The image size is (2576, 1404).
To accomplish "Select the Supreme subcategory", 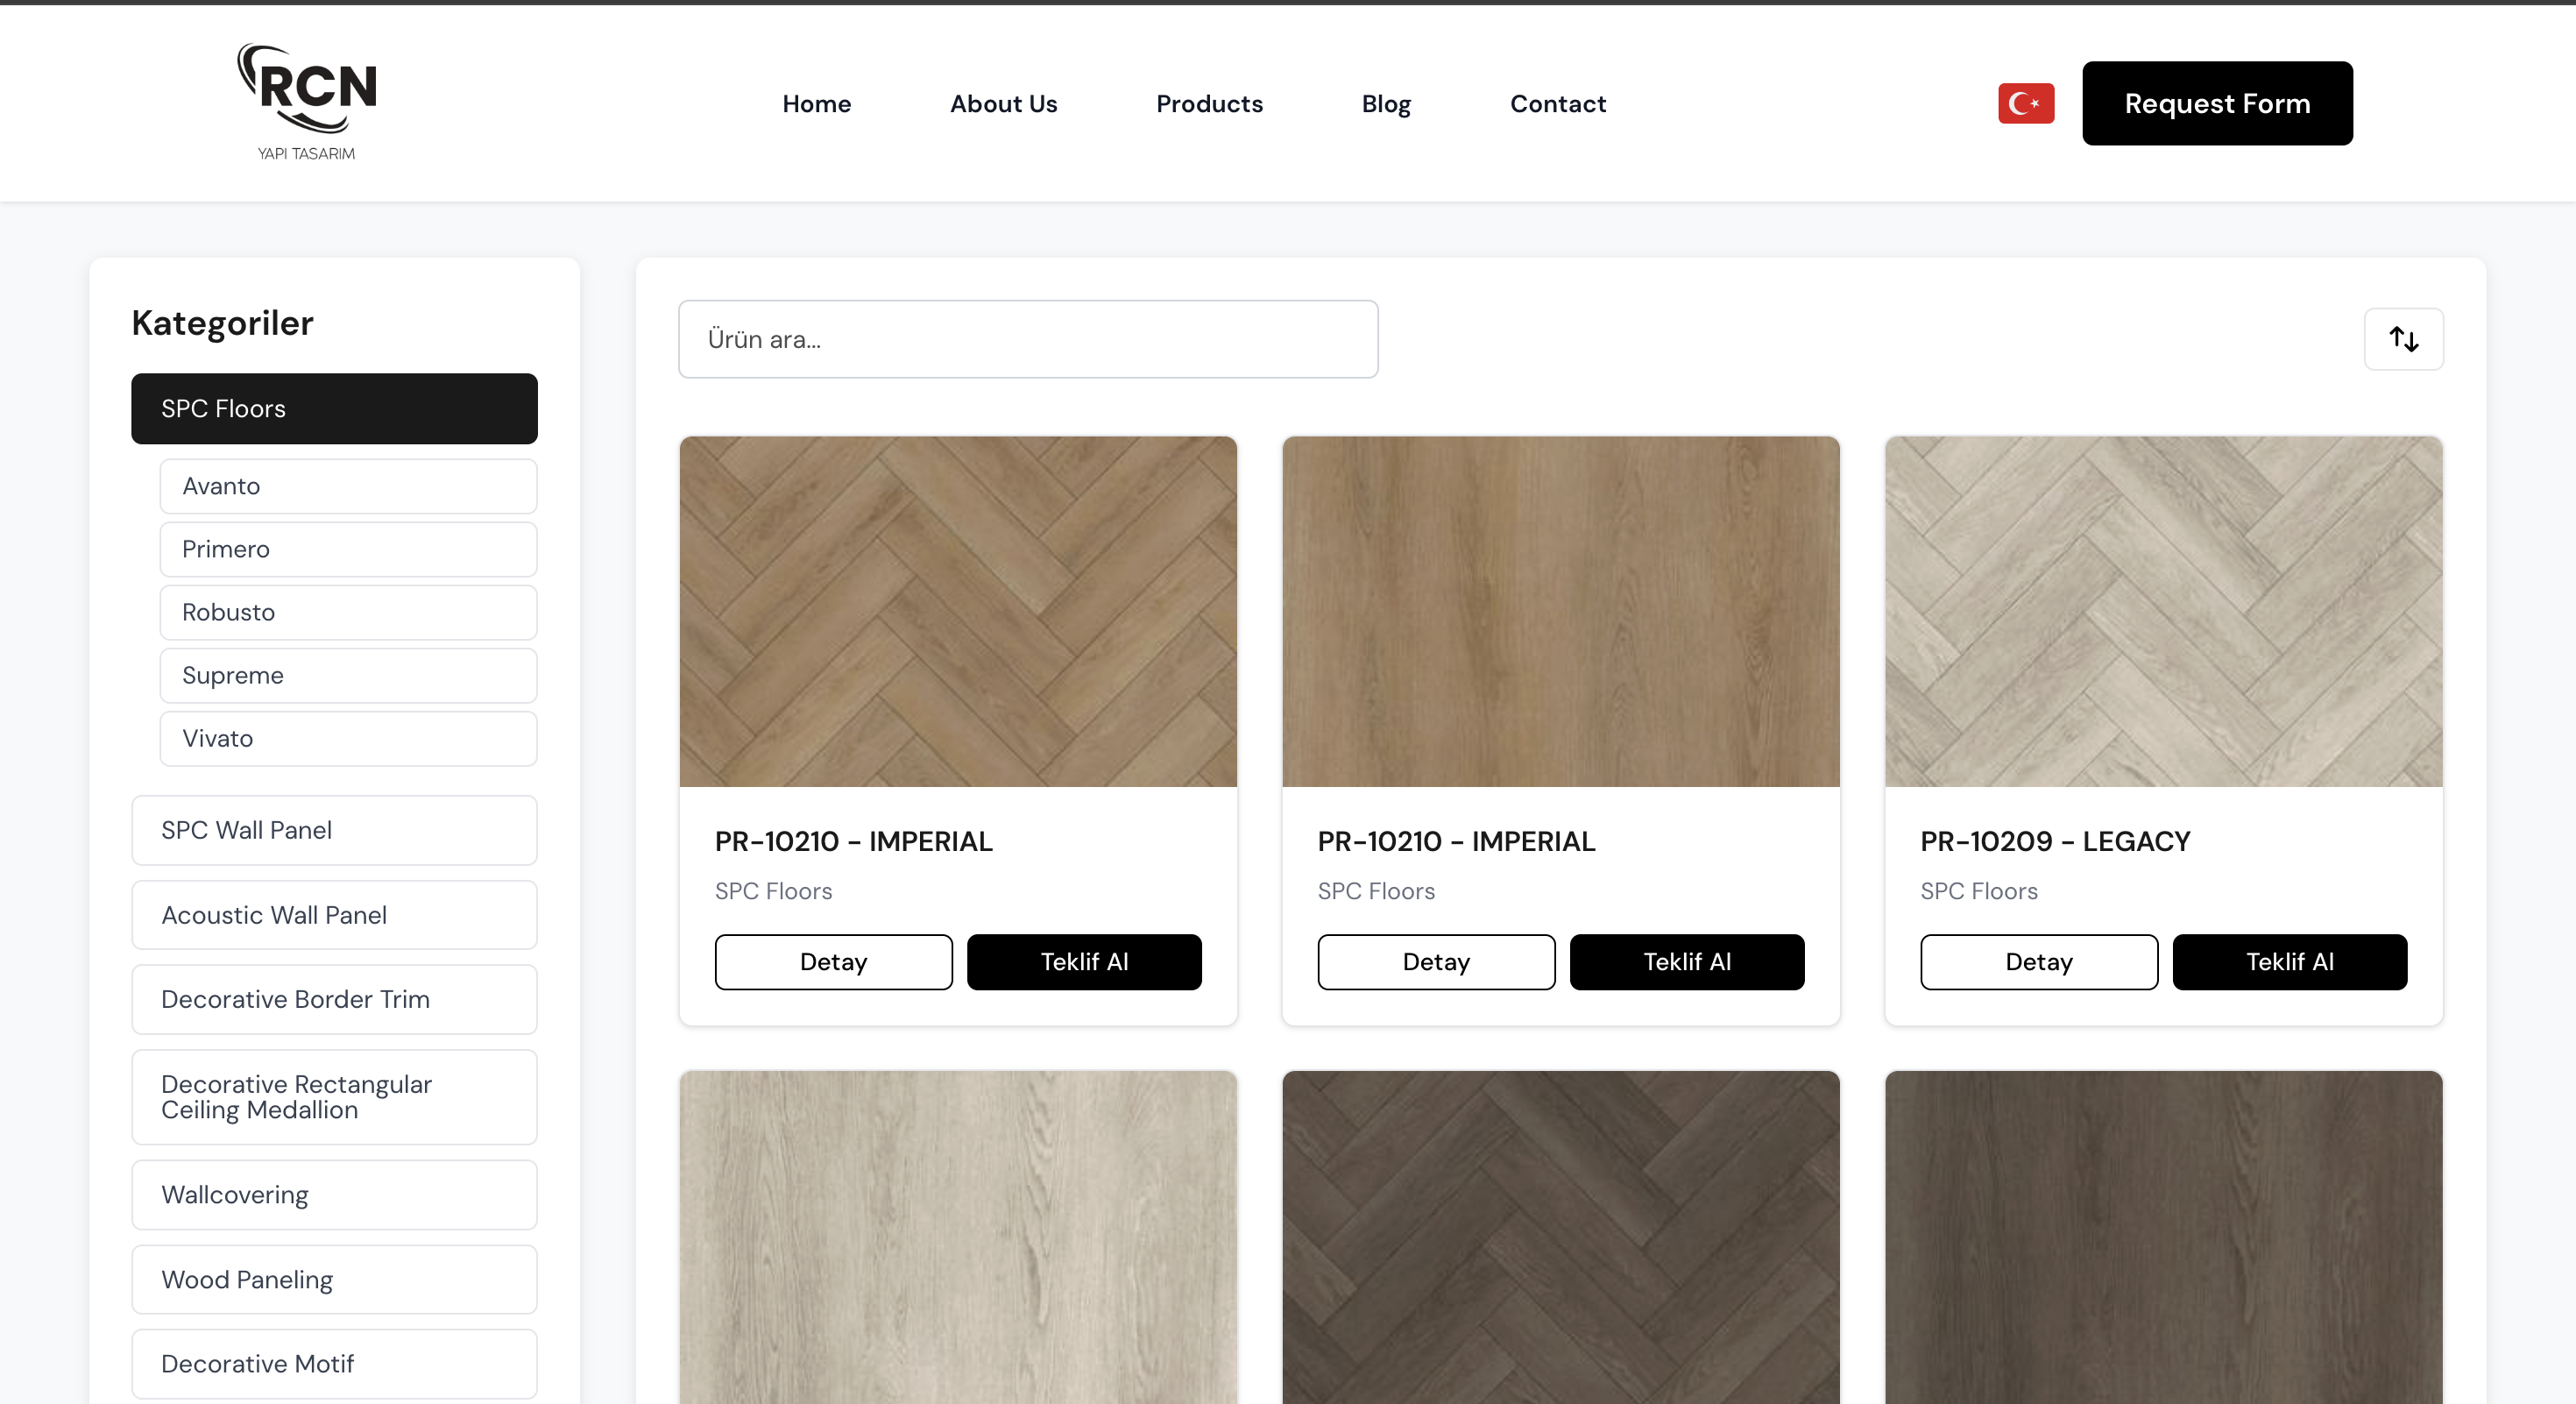I will pyautogui.click(x=347, y=675).
